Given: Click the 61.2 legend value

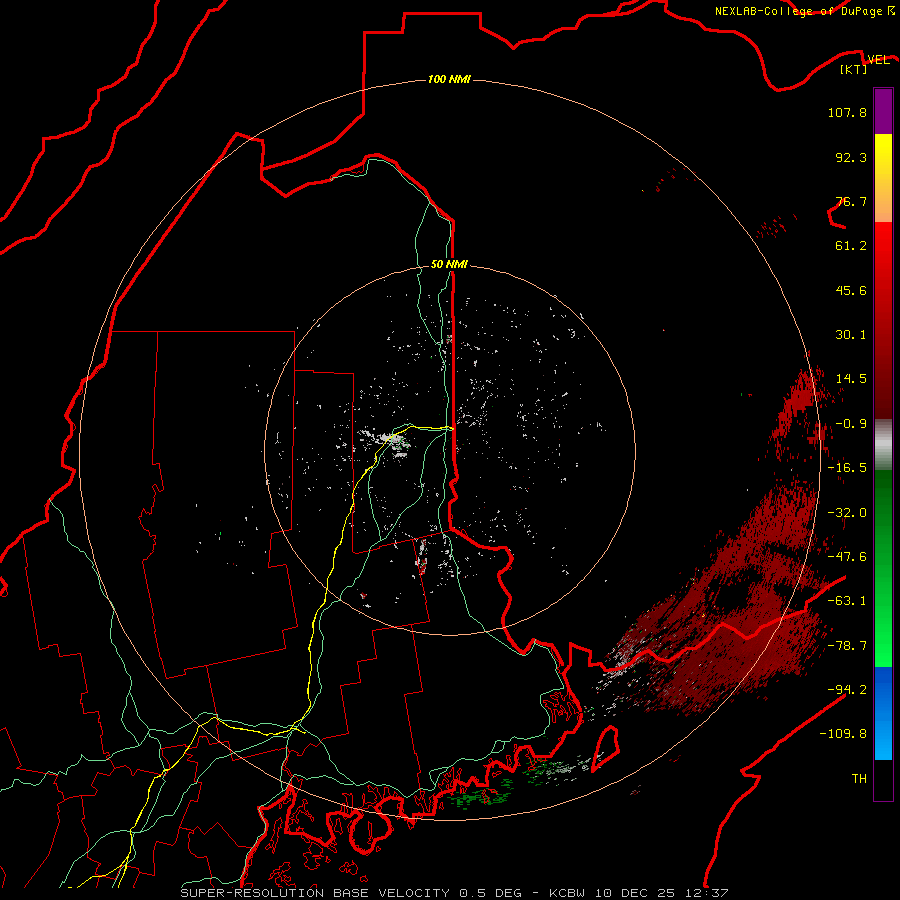Looking at the screenshot, I should point(851,246).
